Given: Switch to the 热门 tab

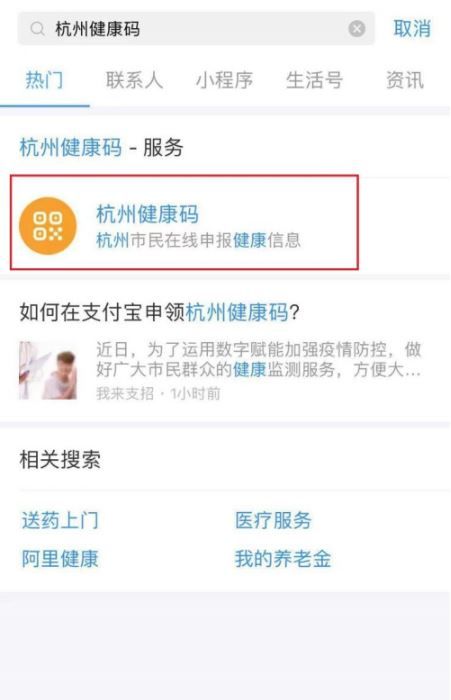Looking at the screenshot, I should (x=44, y=80).
